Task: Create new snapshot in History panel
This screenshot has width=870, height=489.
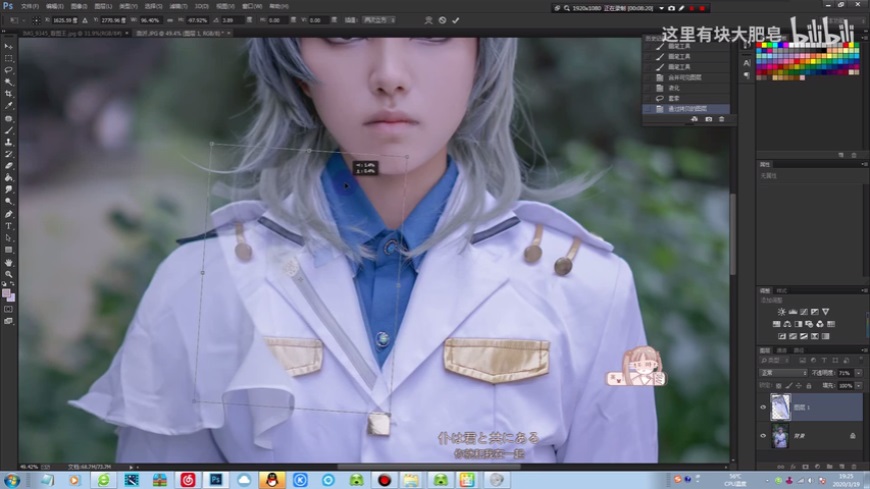Action: [709, 119]
